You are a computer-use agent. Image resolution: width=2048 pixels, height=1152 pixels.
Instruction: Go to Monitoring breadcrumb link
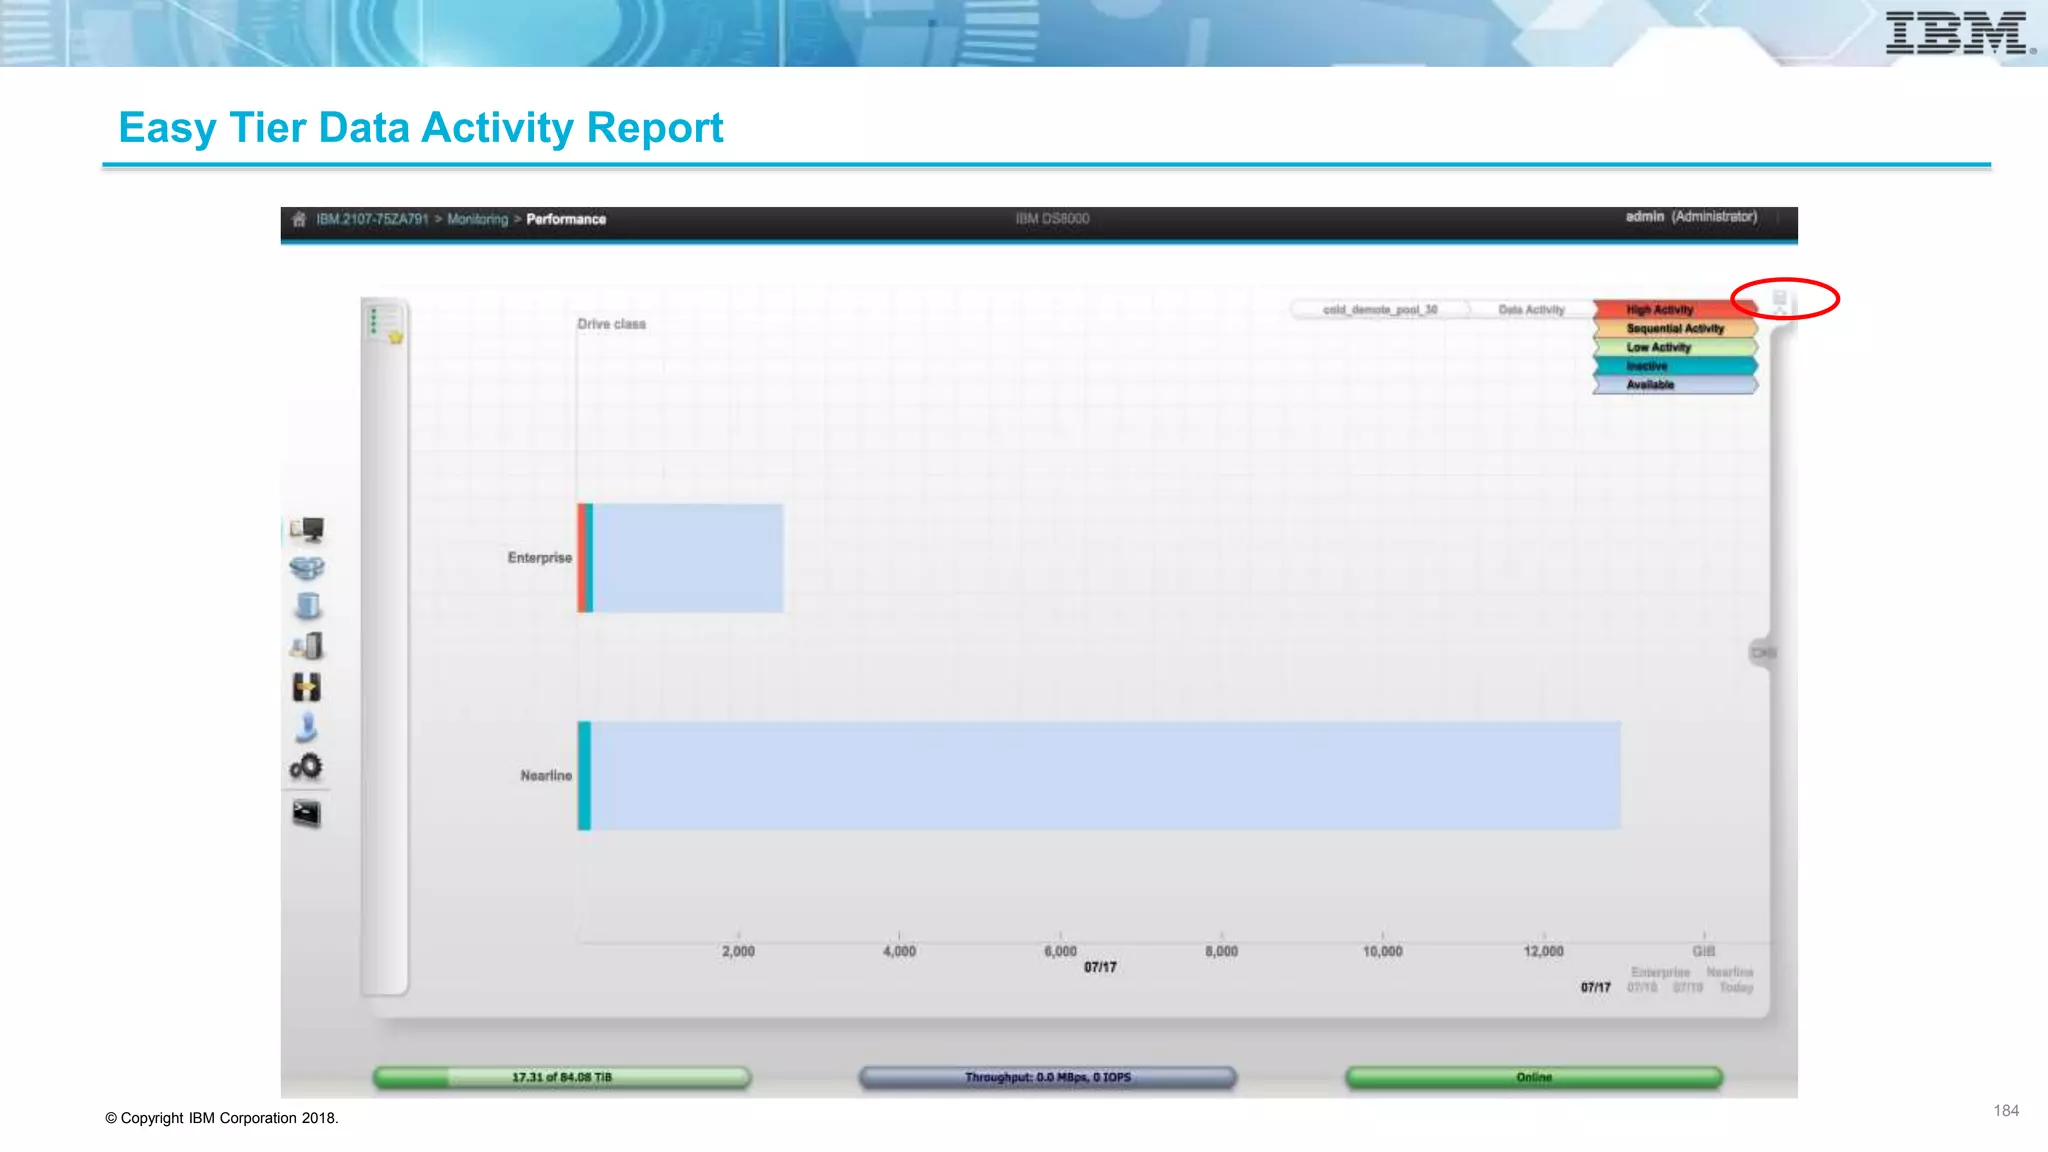(478, 219)
